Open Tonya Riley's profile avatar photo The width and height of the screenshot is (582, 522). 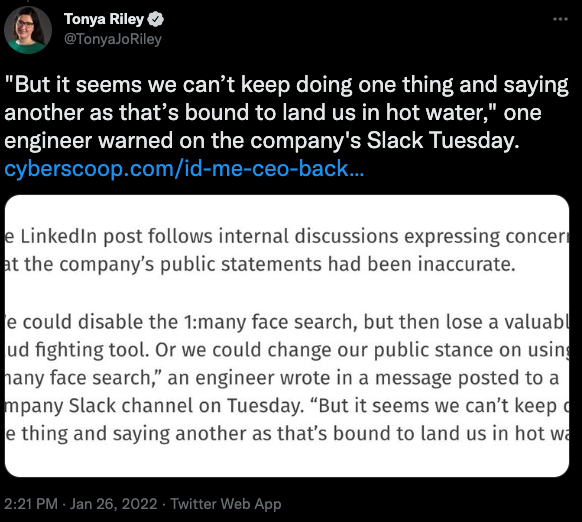click(27, 30)
